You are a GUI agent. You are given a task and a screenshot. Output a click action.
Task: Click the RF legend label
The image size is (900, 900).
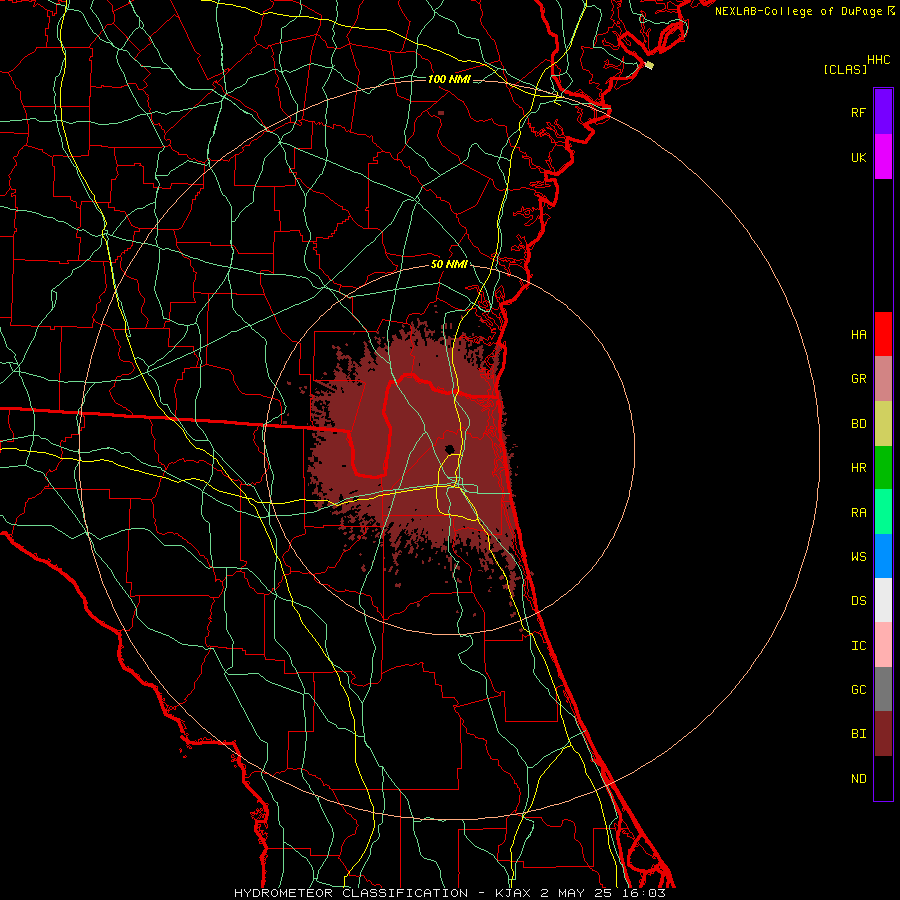858,112
